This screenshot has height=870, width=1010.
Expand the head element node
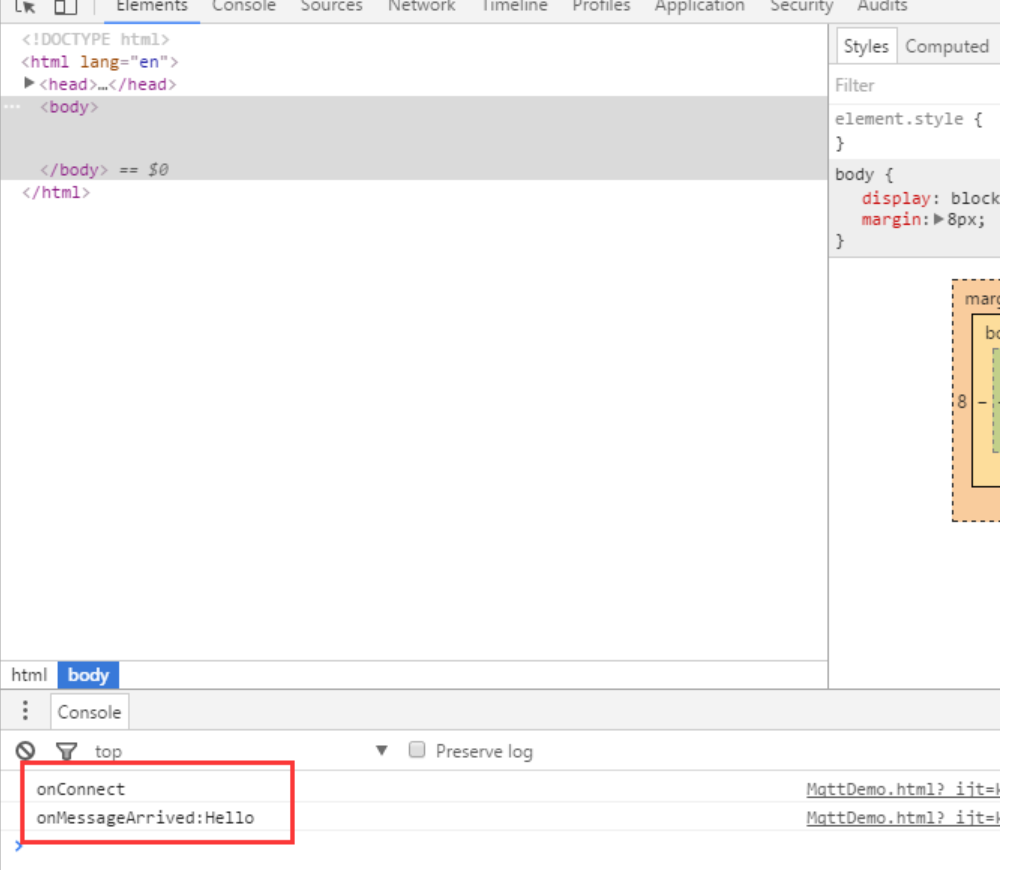[29, 84]
